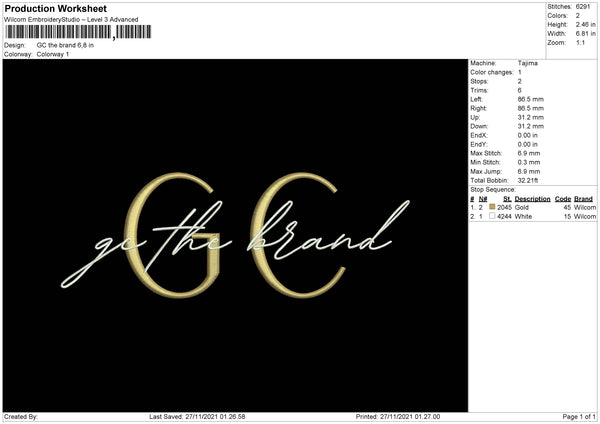Viewport: 600px width, 424px height.
Task: Click the 'EndX:' label
Action: tap(479, 135)
